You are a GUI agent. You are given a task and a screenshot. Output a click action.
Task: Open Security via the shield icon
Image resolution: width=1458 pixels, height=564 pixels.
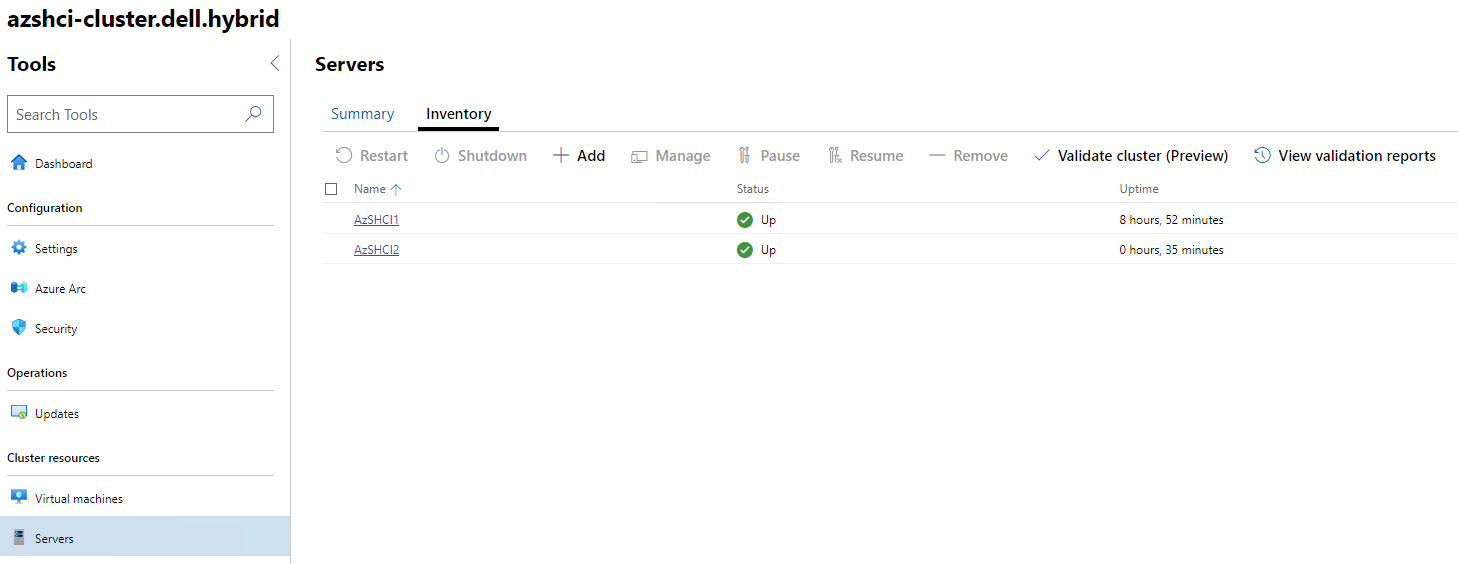[18, 328]
